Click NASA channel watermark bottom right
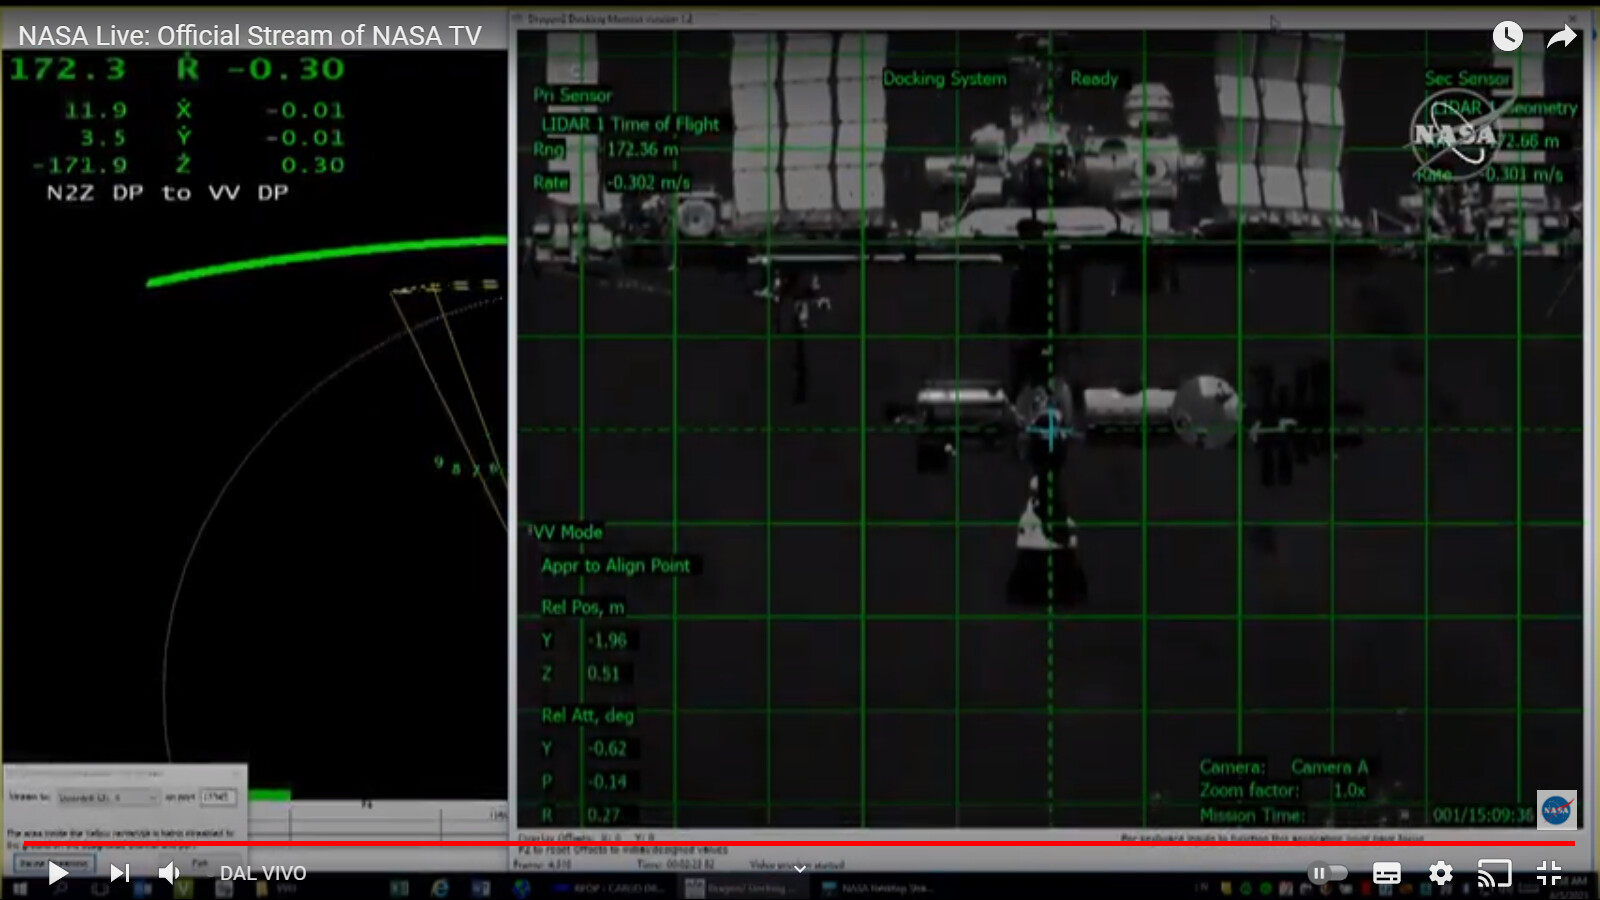Image resolution: width=1600 pixels, height=900 pixels. click(x=1556, y=809)
